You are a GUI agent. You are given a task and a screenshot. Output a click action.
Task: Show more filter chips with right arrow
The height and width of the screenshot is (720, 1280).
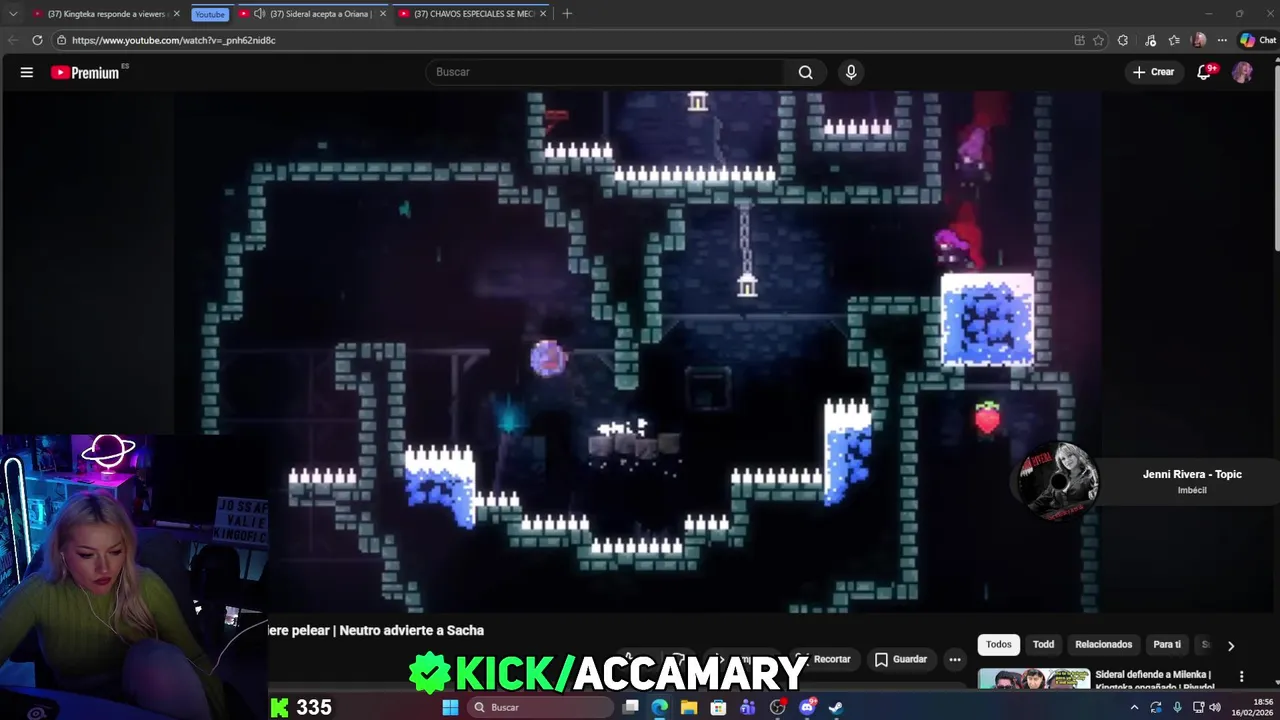tap(1231, 645)
